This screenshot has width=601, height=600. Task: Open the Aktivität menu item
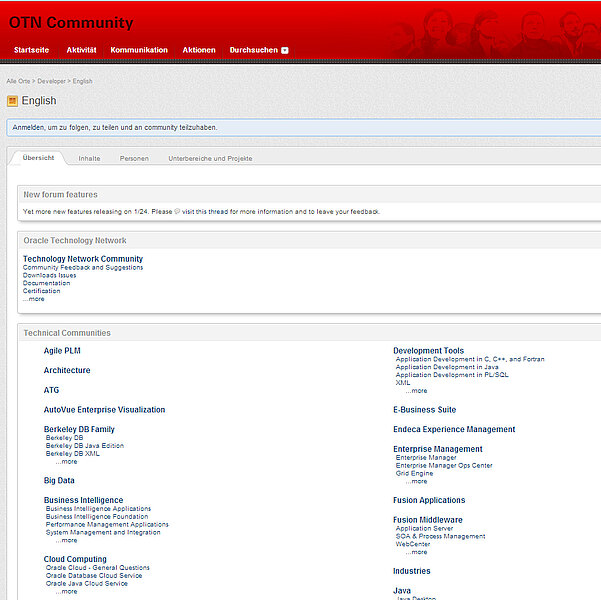[81, 50]
